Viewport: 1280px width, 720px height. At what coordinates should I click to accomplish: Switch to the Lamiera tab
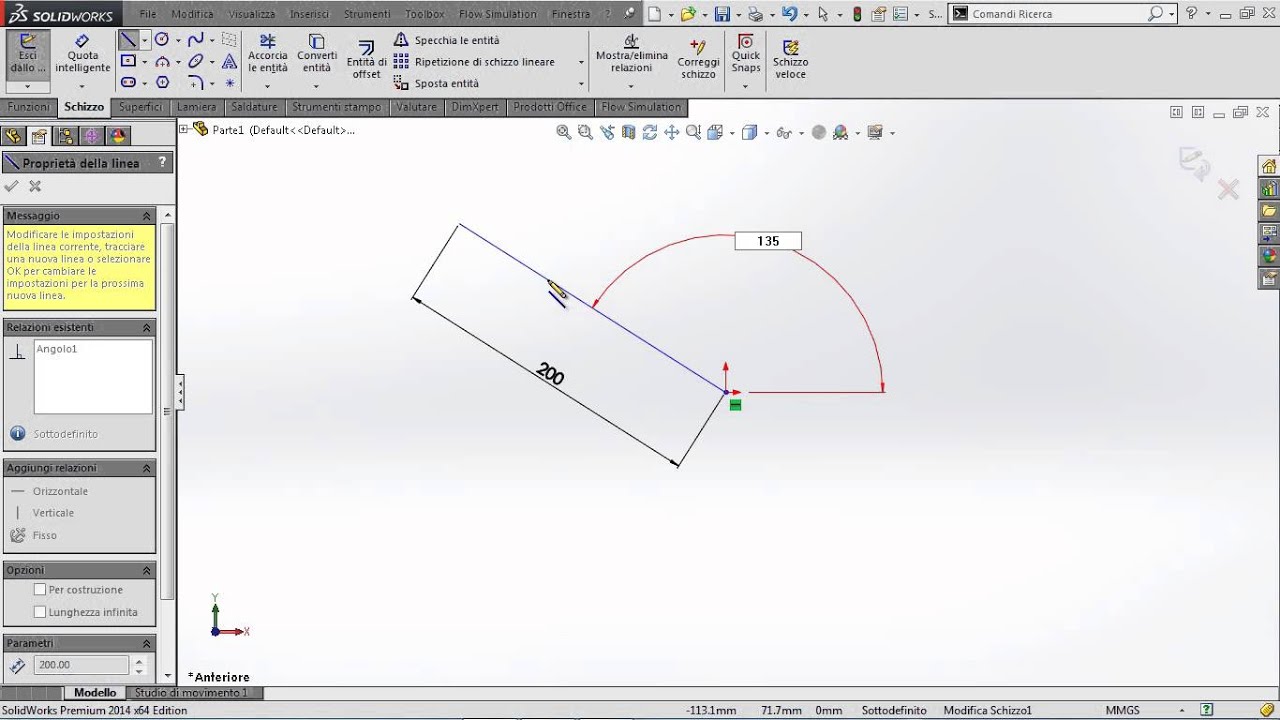pos(196,107)
